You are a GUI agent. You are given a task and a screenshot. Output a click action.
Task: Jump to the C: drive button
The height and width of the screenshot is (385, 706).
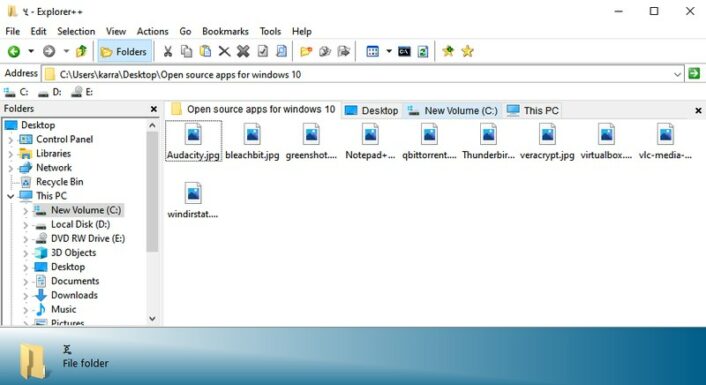(16, 92)
